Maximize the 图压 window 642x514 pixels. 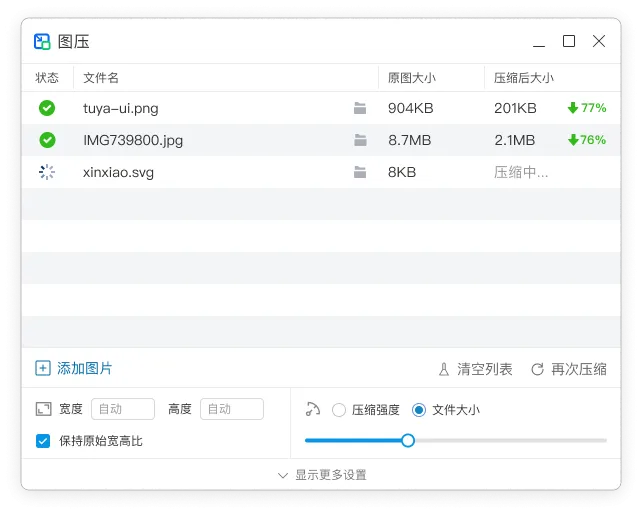pyautogui.click(x=569, y=41)
